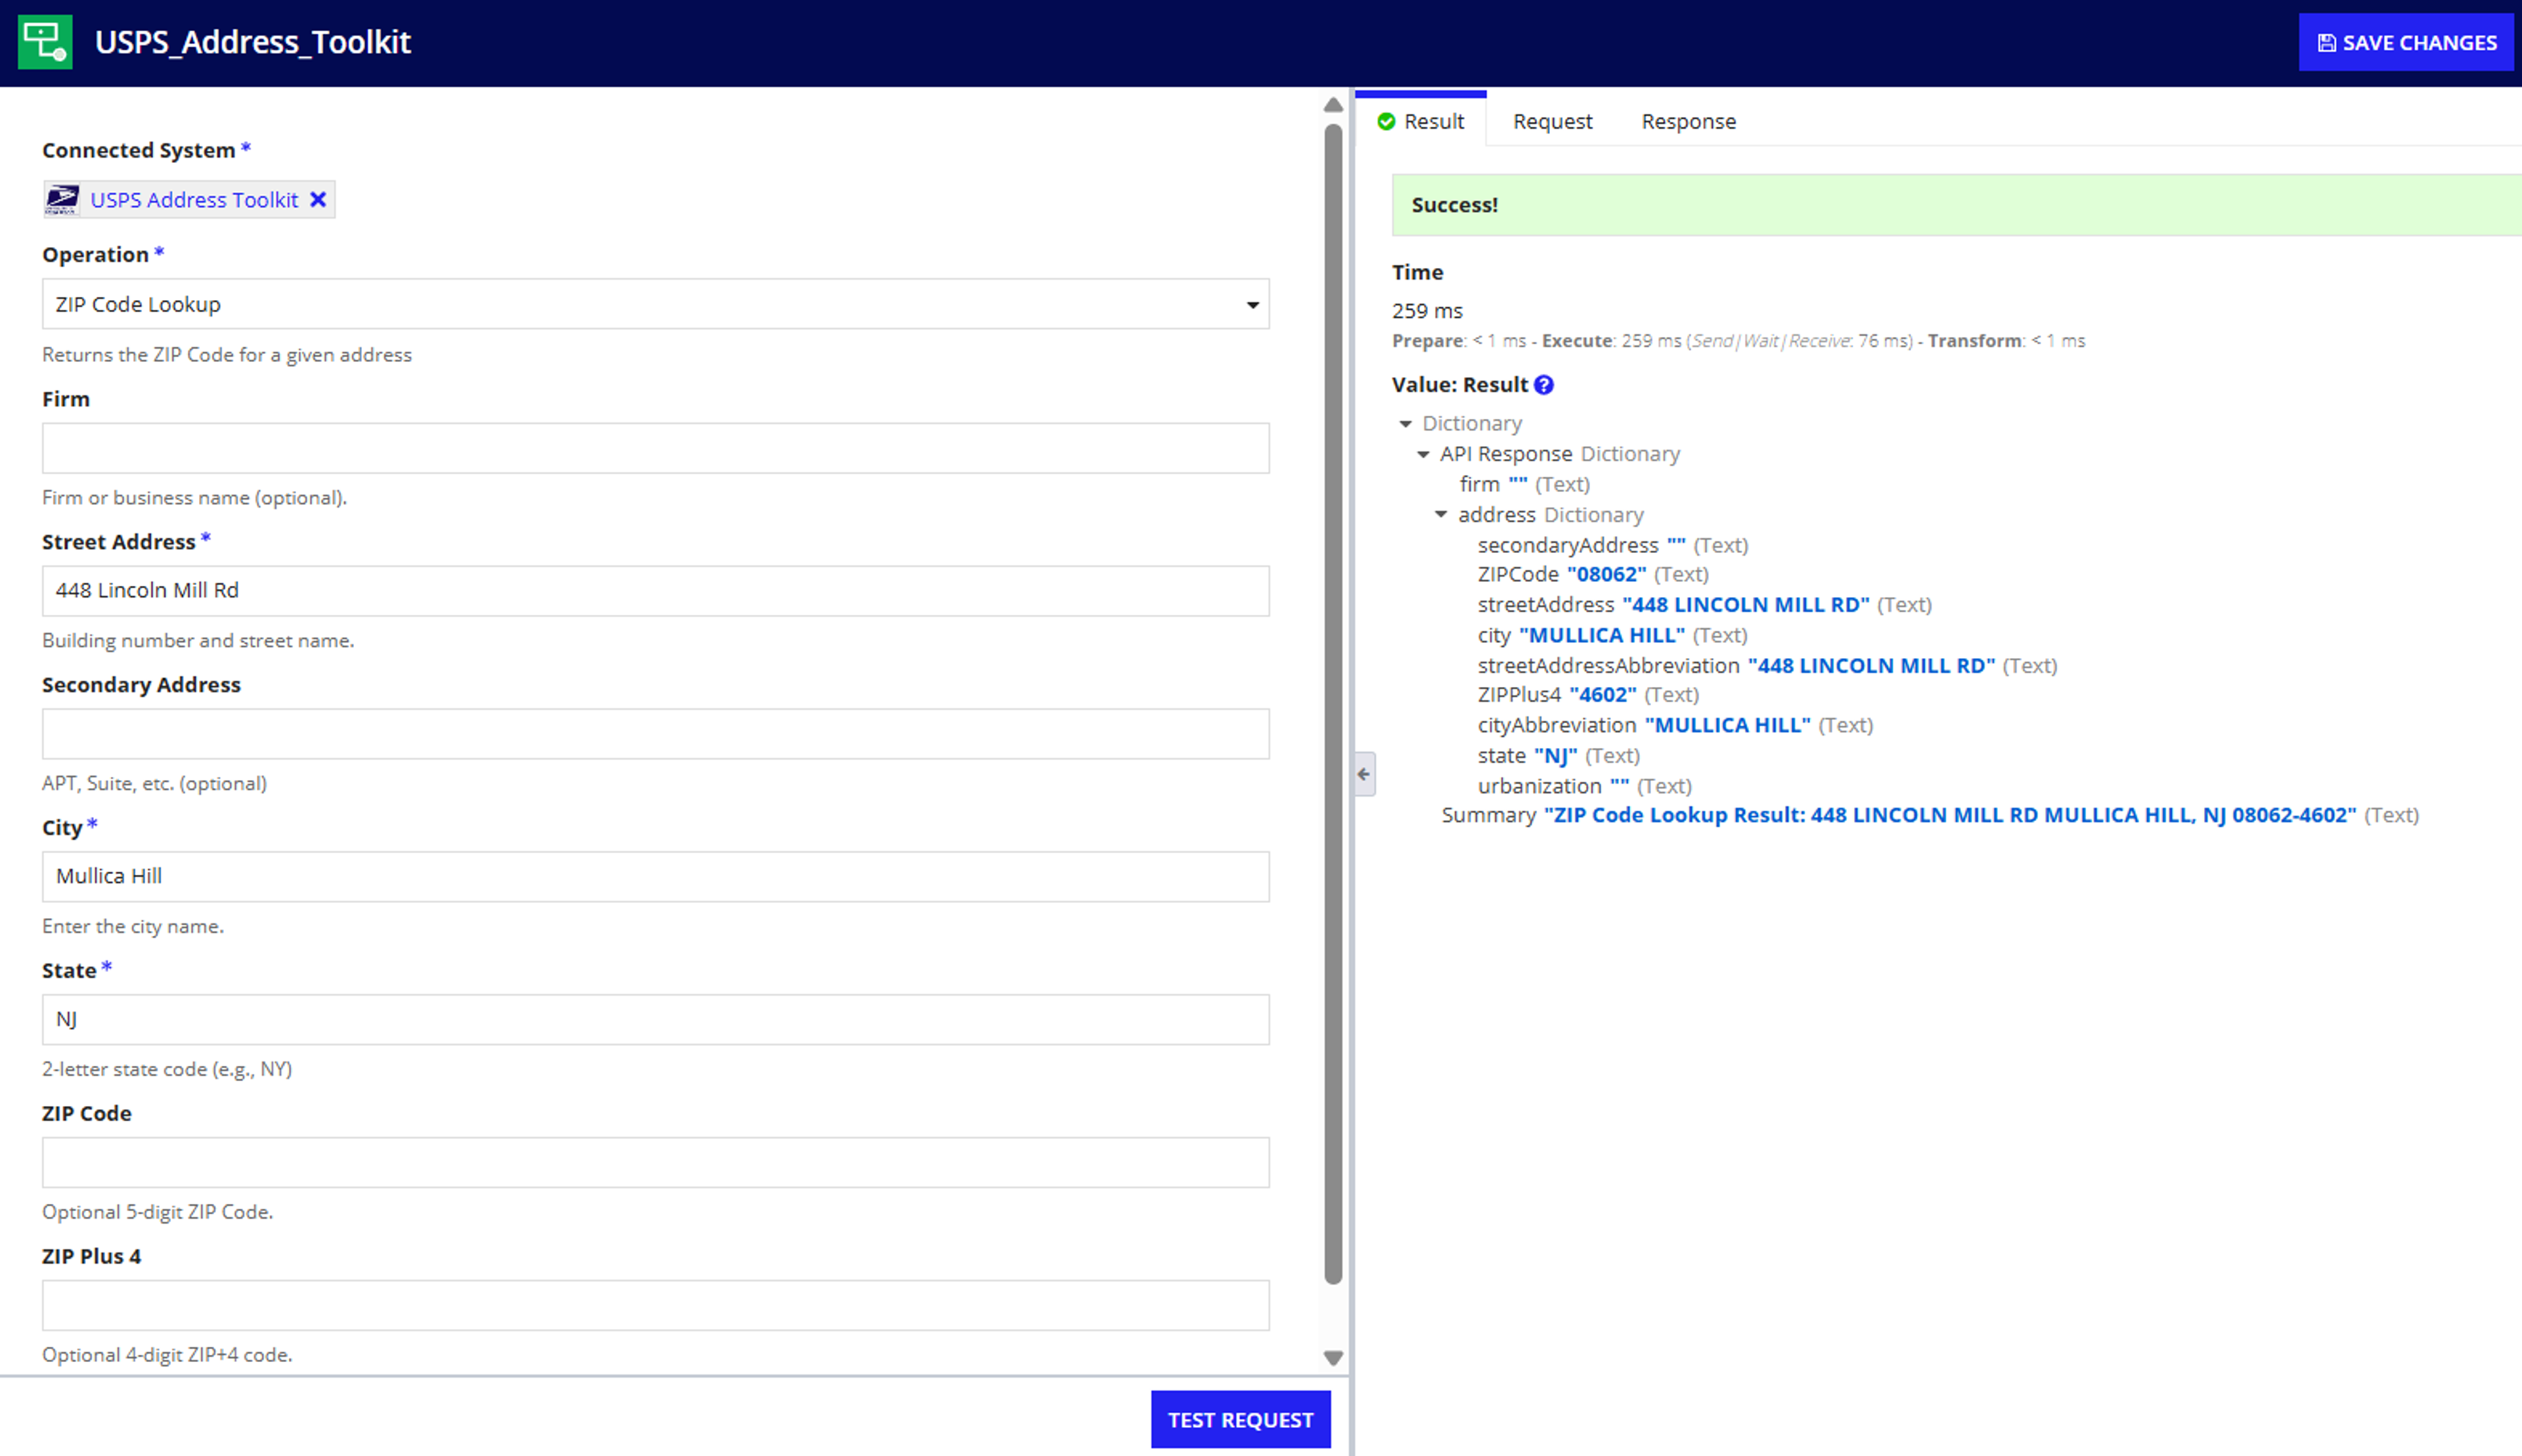This screenshot has width=2522, height=1456.
Task: Click the green success check icon
Action: click(x=1386, y=122)
